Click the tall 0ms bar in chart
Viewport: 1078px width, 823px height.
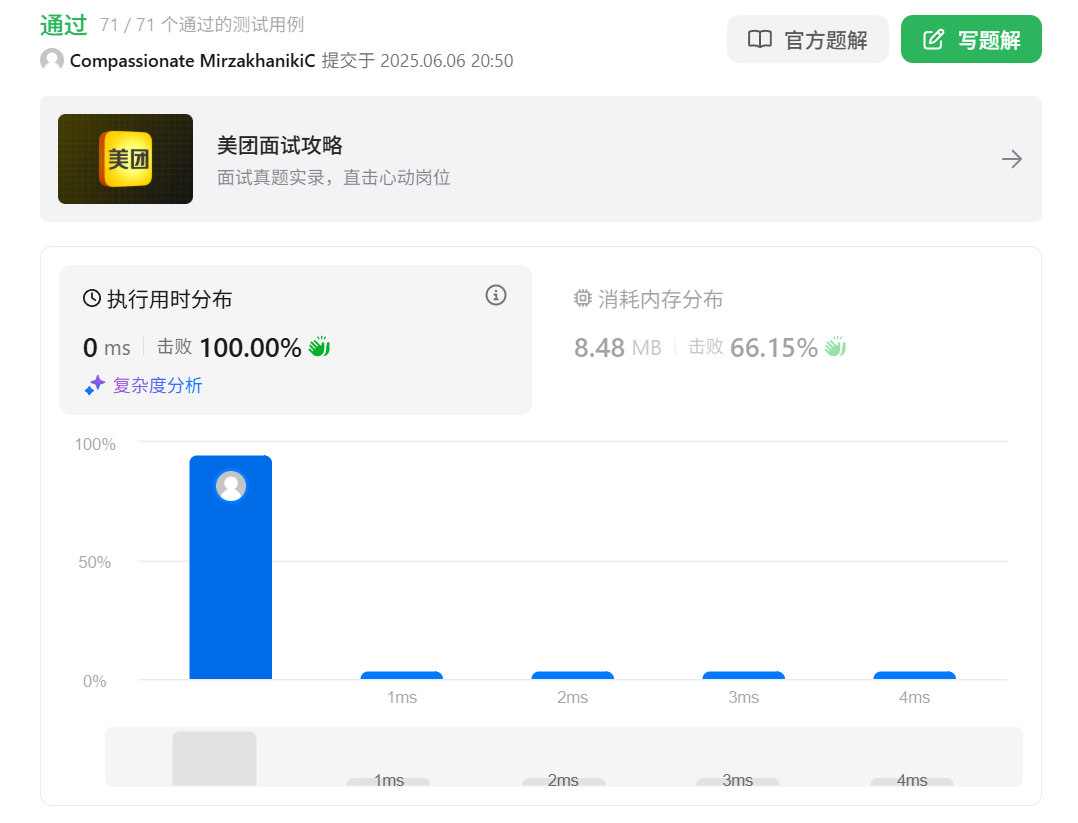[x=230, y=567]
